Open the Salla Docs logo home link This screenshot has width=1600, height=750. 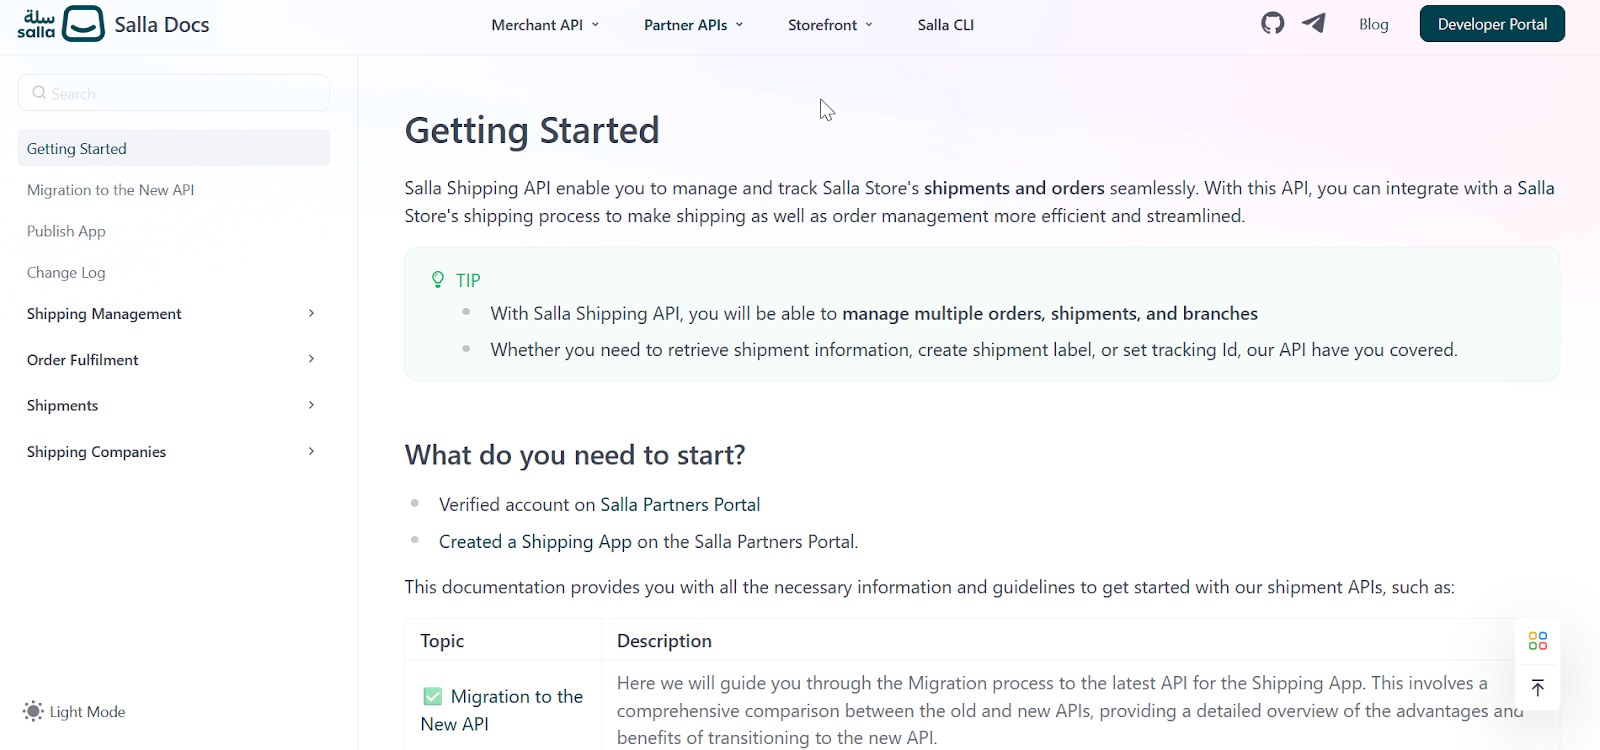click(x=113, y=24)
